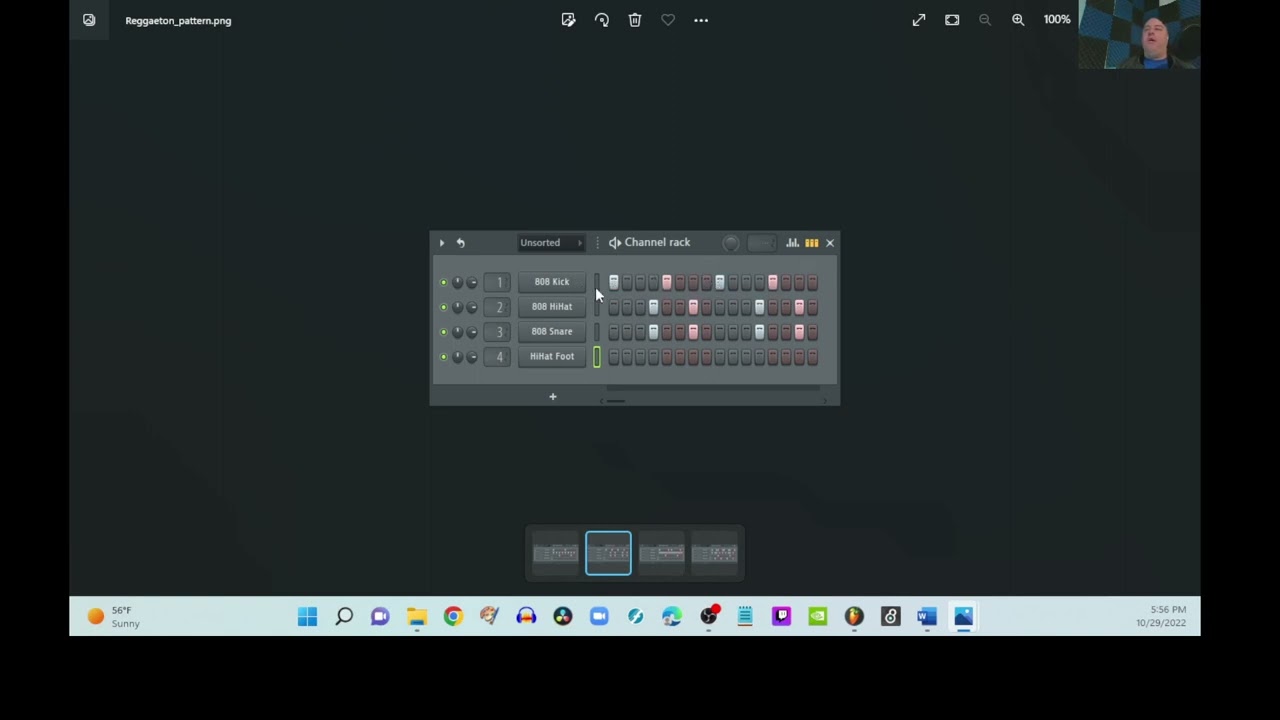The image size is (1280, 720).
Task: Launch Google Chrome from the taskbar
Action: pyautogui.click(x=453, y=617)
